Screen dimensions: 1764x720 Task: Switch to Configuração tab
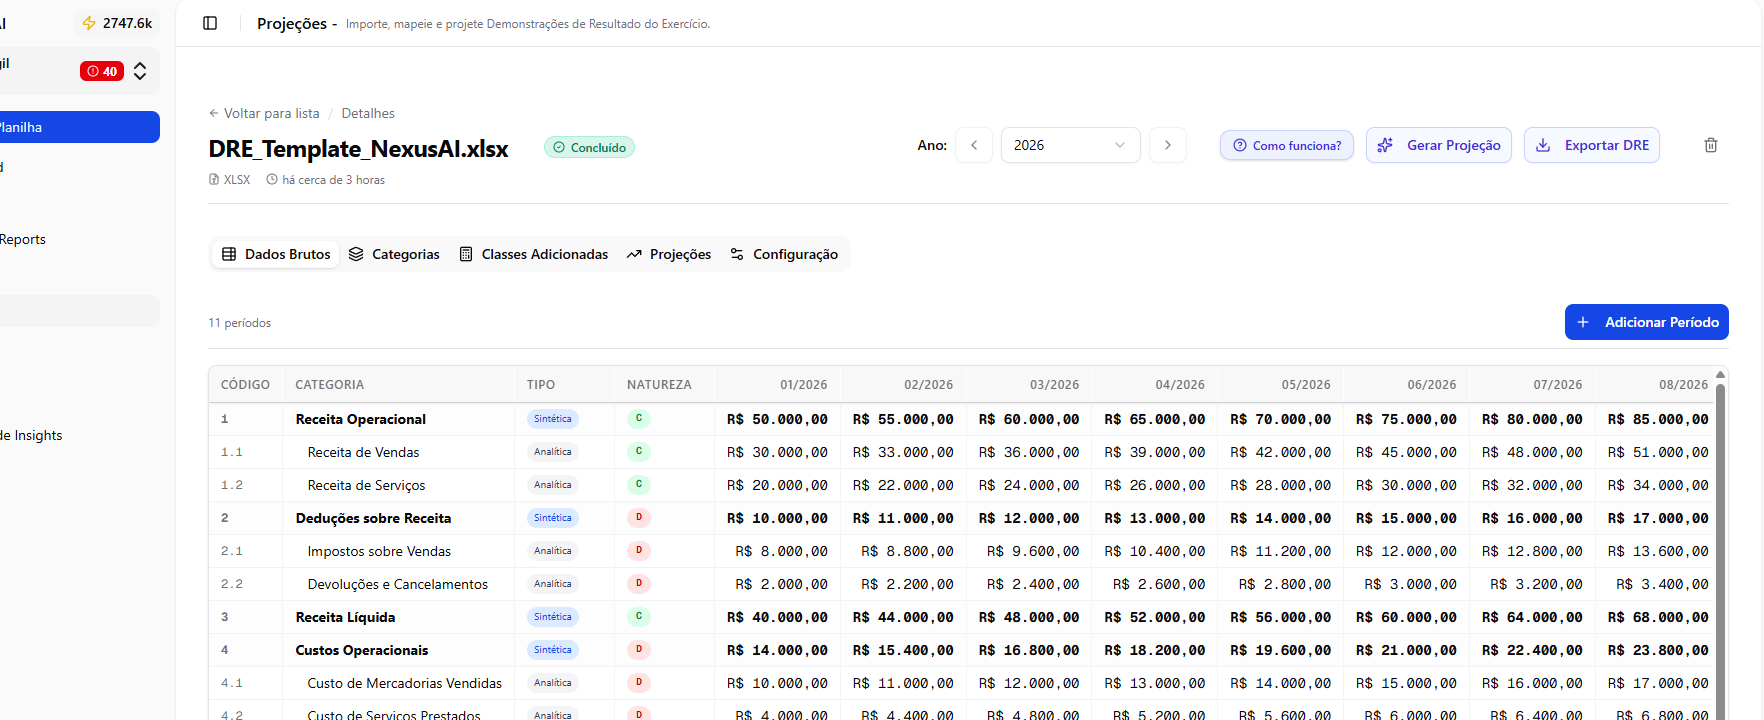pos(785,254)
